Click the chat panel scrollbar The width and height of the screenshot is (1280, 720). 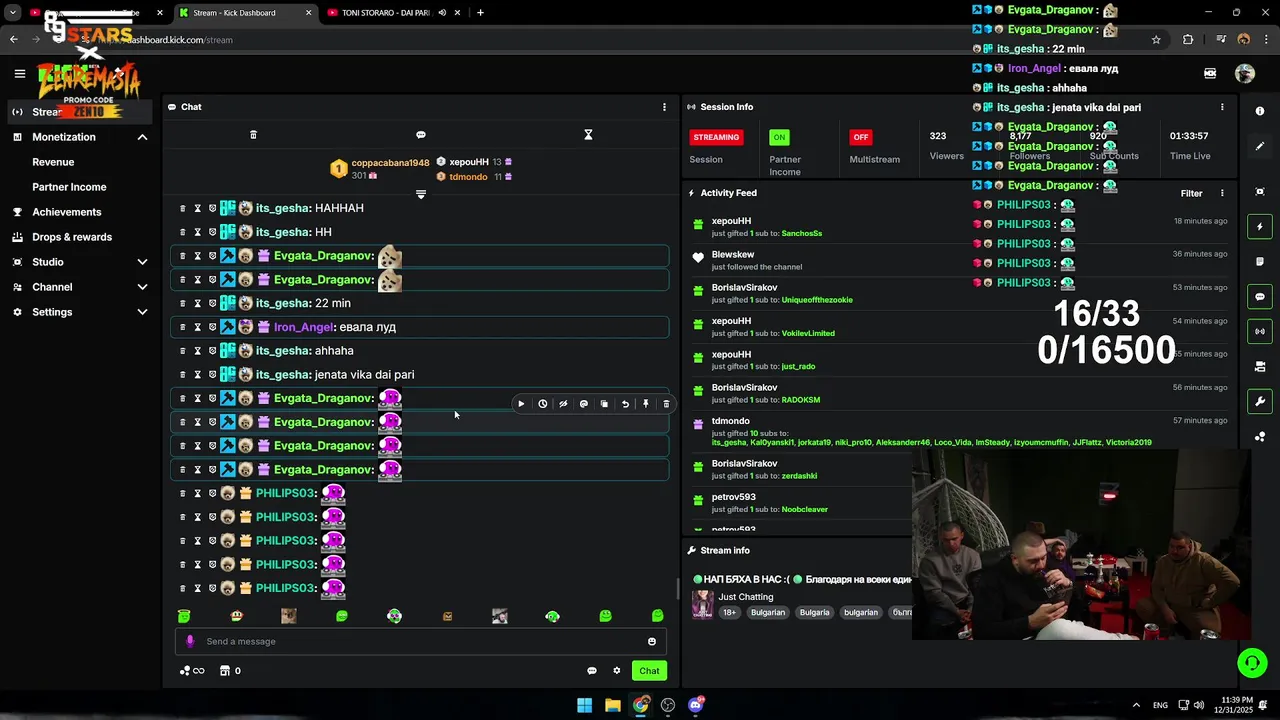click(678, 588)
